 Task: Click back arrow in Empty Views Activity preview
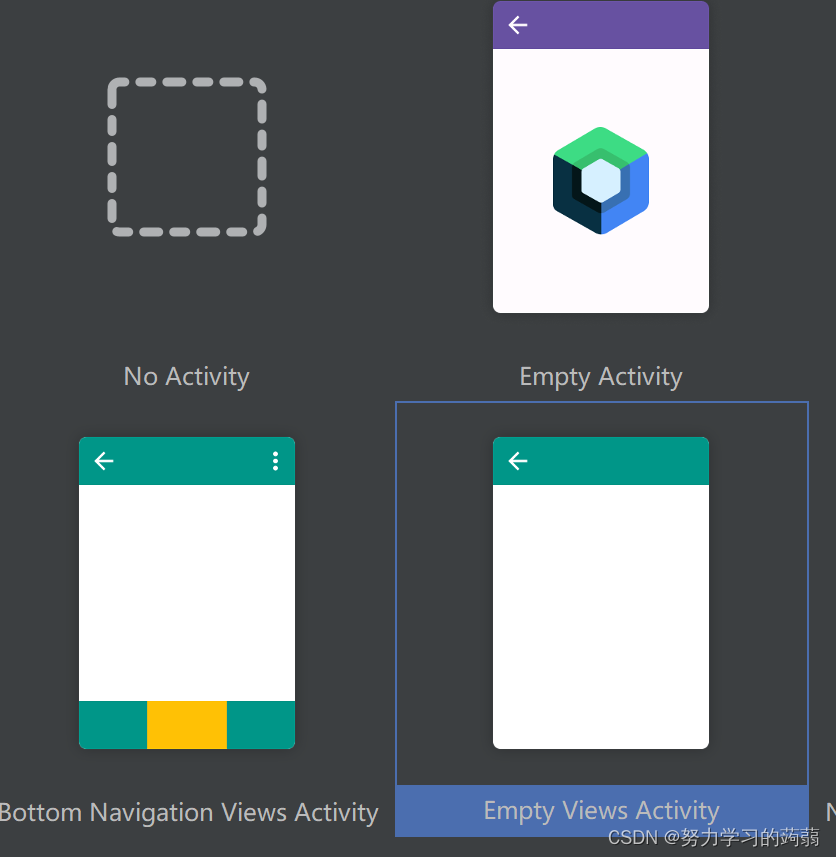[517, 461]
